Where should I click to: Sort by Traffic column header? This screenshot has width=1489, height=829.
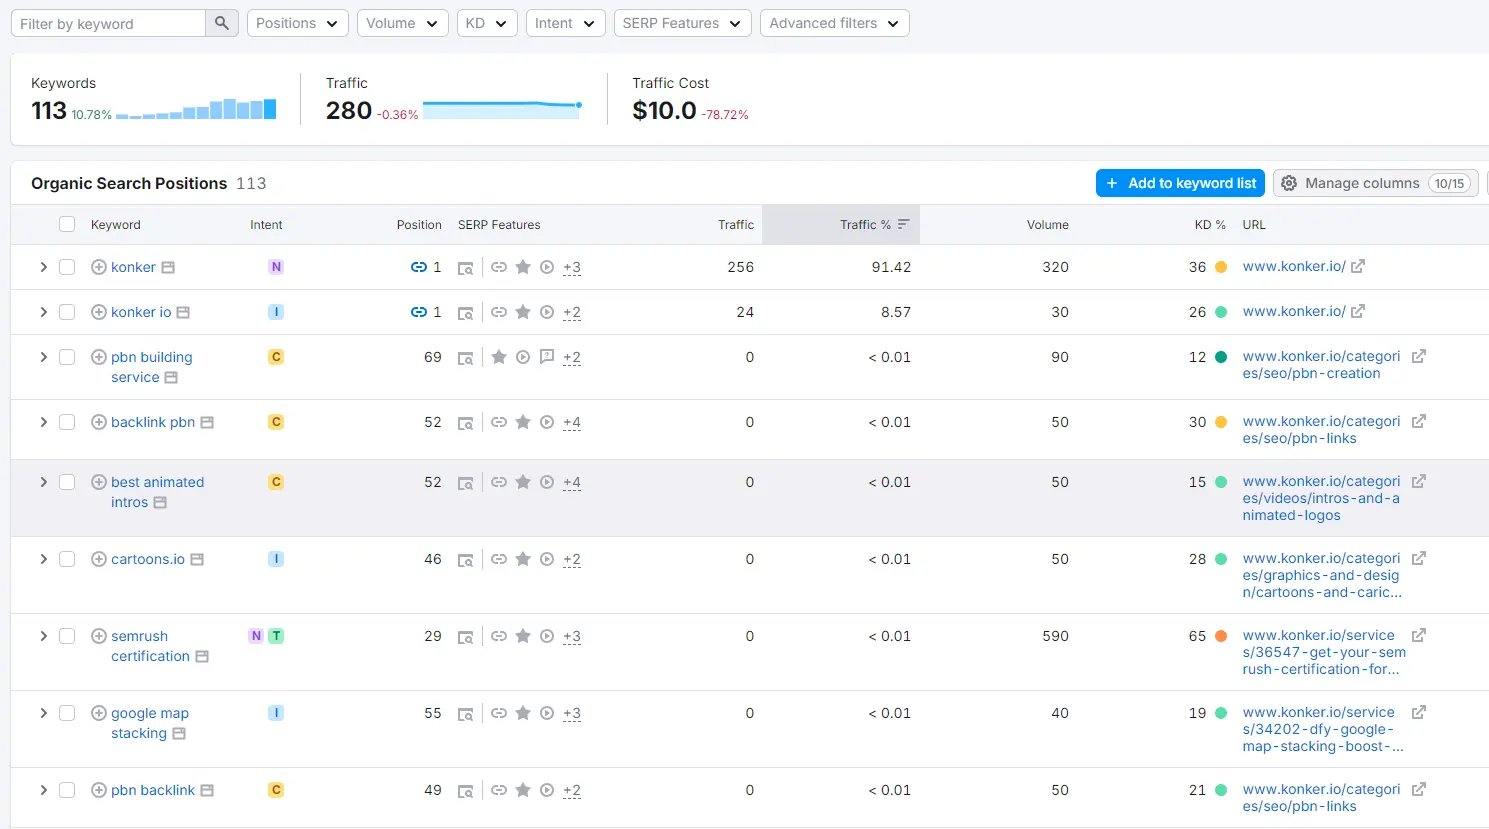coord(736,225)
